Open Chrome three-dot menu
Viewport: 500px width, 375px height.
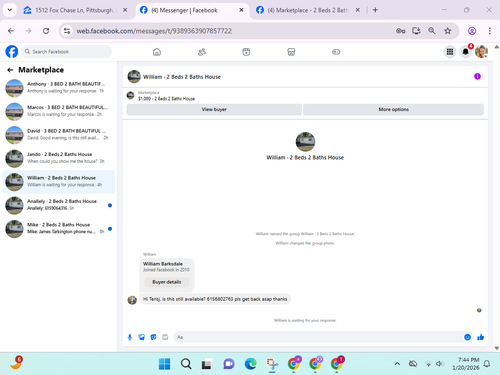tap(489, 31)
